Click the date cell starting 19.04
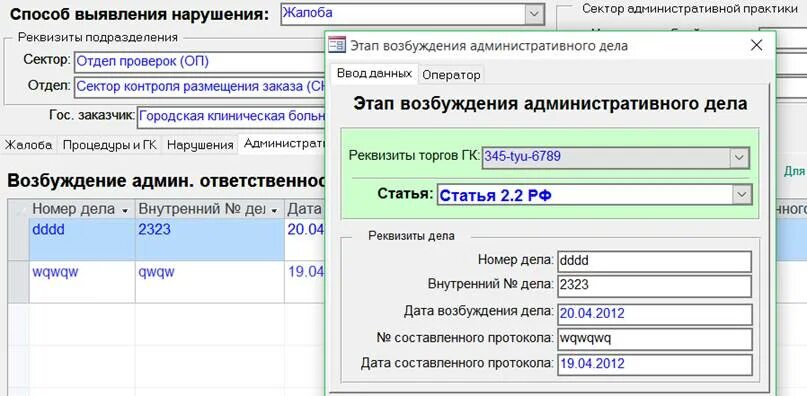The width and height of the screenshot is (807, 396). pos(305,282)
